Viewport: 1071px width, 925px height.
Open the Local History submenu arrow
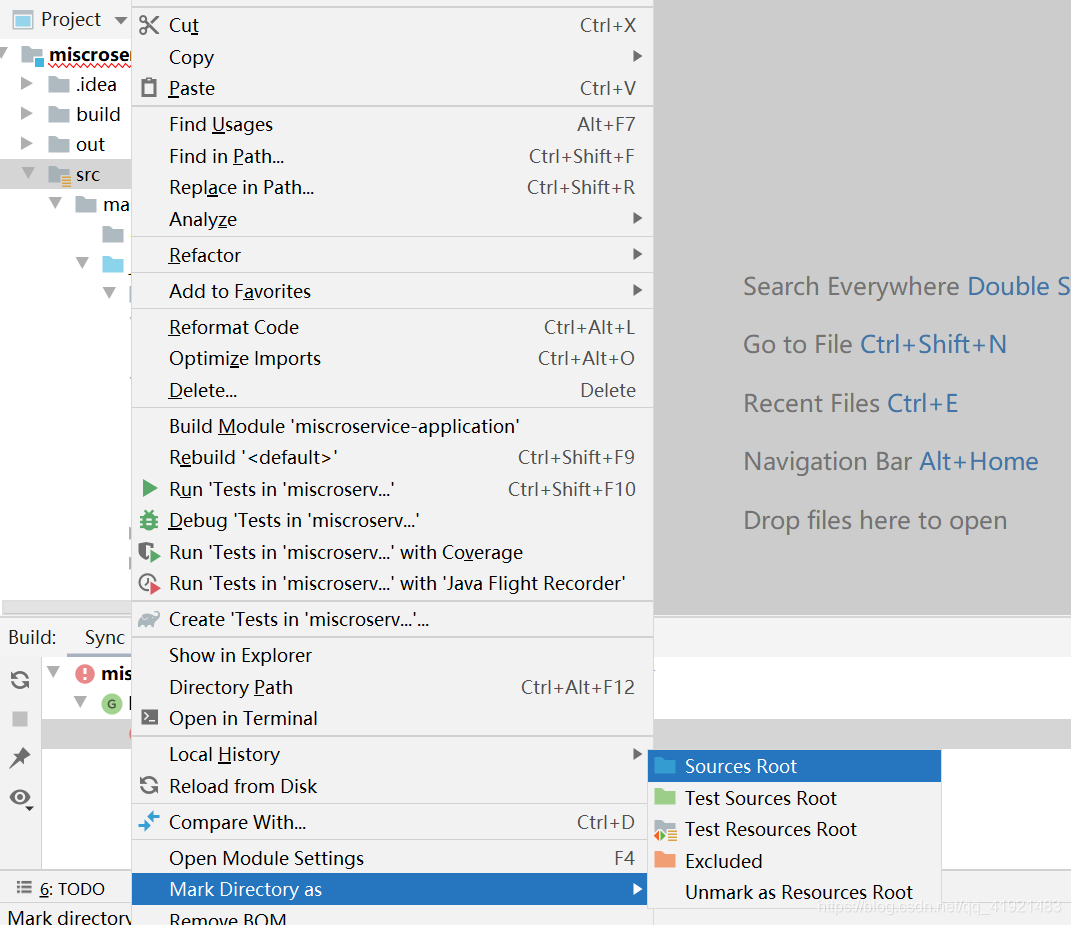coord(637,754)
